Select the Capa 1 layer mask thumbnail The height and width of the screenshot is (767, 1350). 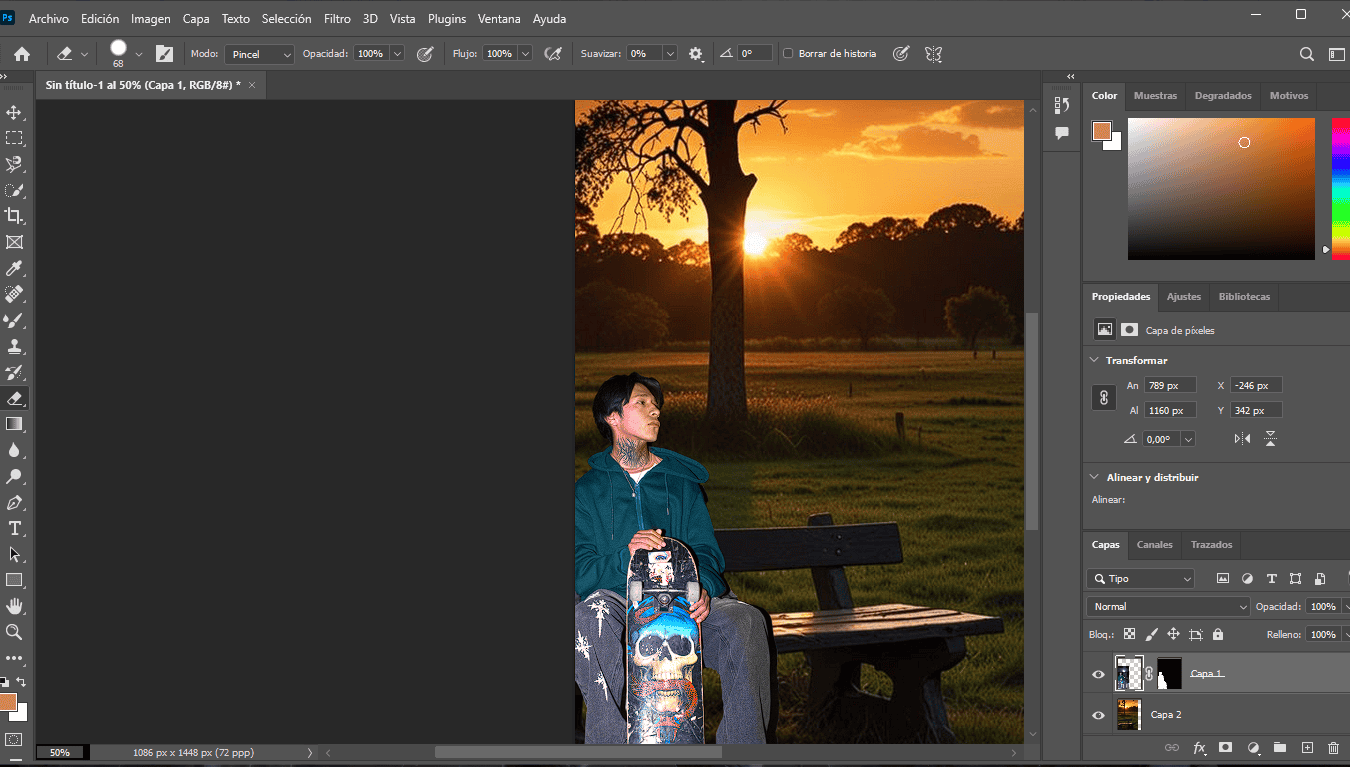tap(1169, 674)
